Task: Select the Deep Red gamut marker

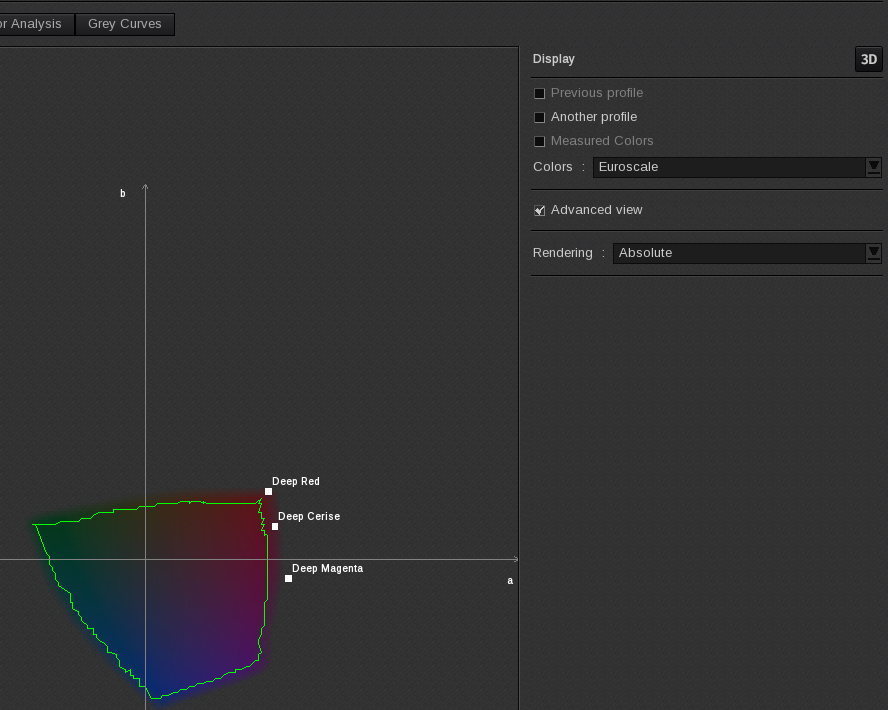Action: coord(267,491)
